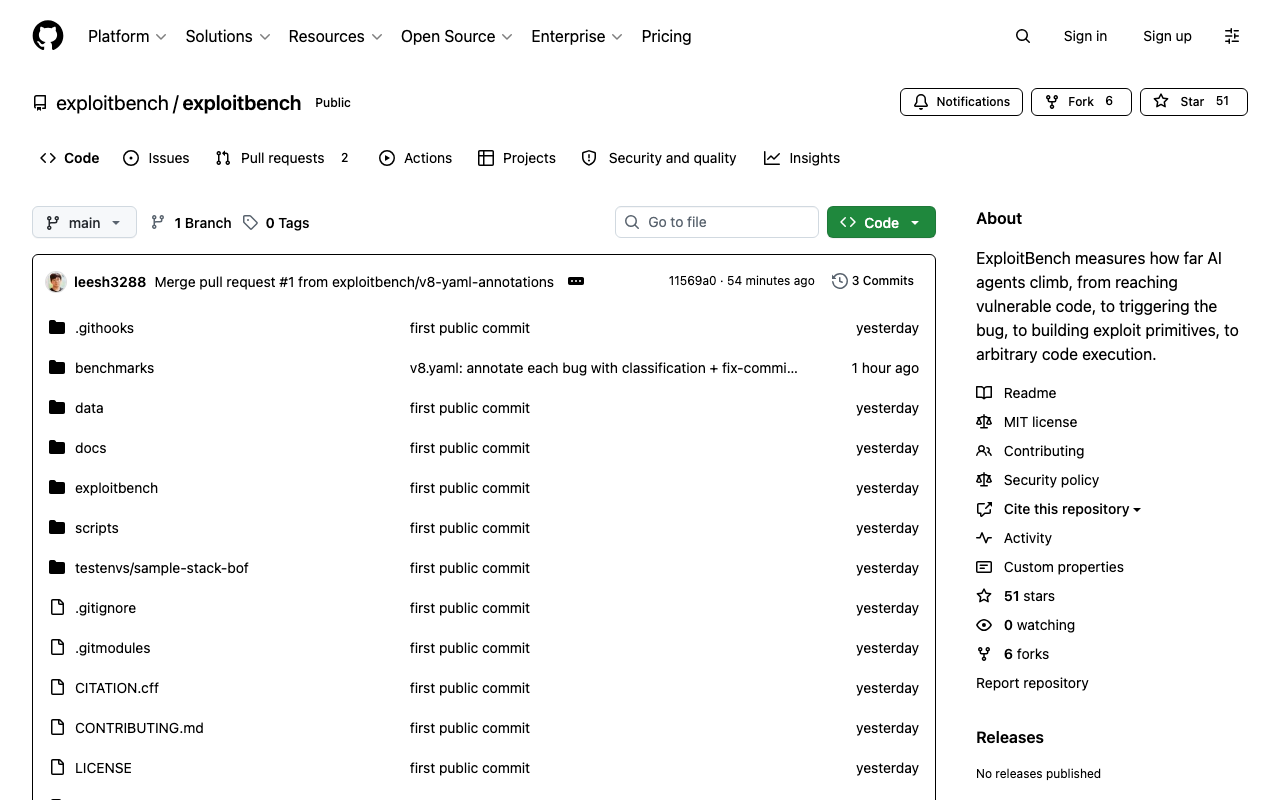Click the file icon for .gitignore
The width and height of the screenshot is (1280, 800).
pyautogui.click(x=57, y=607)
